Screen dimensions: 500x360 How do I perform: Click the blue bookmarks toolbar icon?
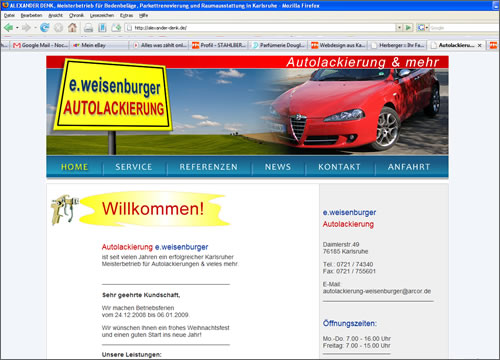[102, 28]
